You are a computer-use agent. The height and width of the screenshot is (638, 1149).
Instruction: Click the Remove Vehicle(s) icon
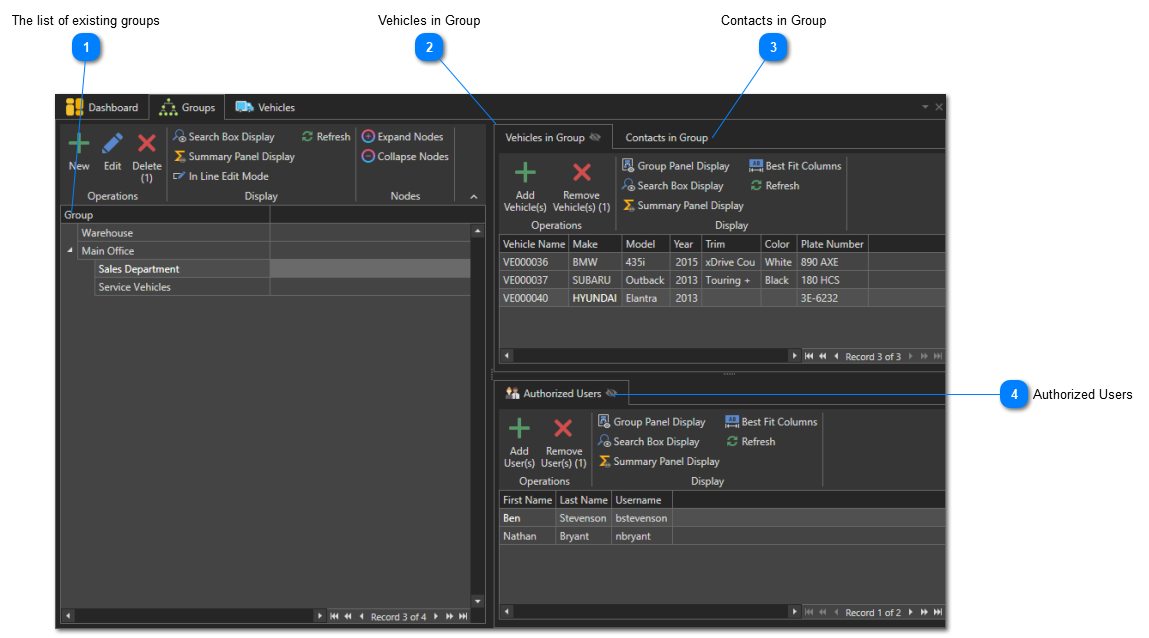pyautogui.click(x=581, y=174)
